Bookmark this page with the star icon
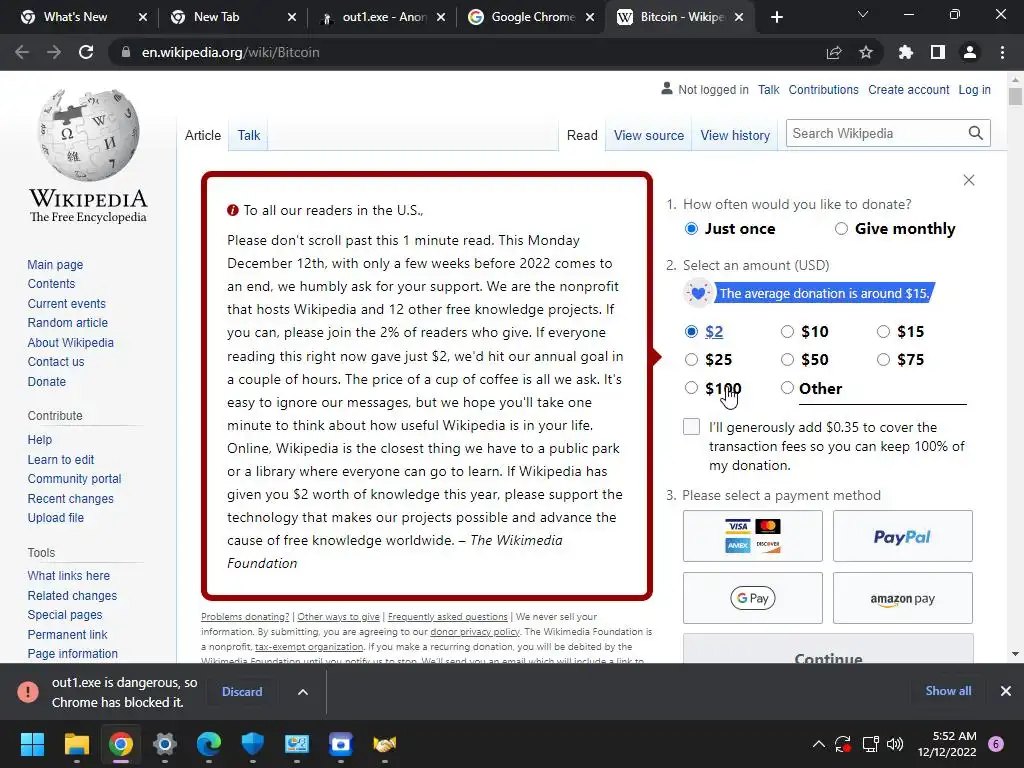 tap(866, 52)
